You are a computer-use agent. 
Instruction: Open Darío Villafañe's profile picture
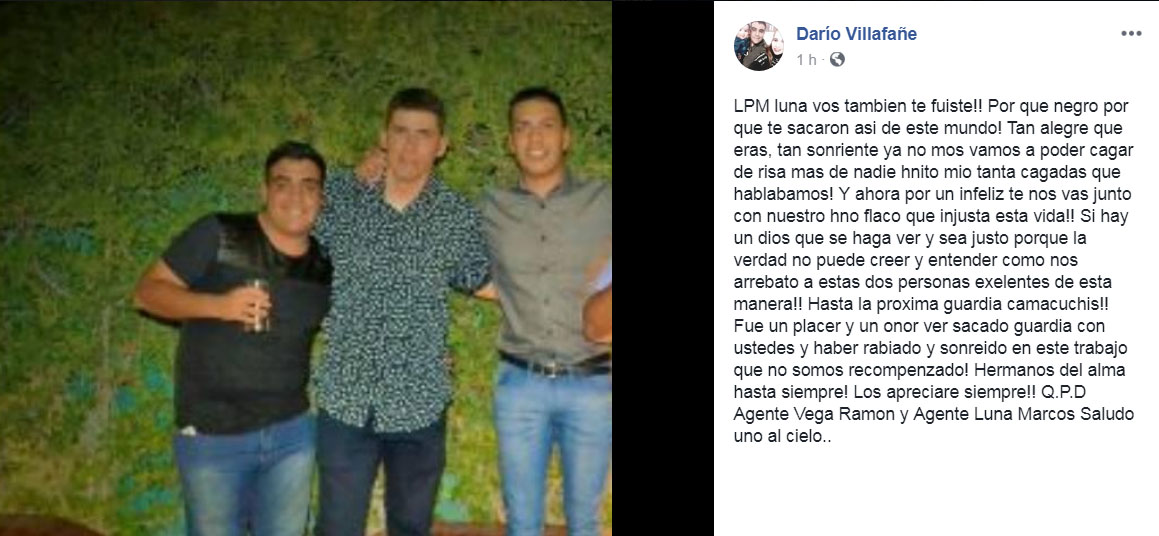pyautogui.click(x=758, y=46)
